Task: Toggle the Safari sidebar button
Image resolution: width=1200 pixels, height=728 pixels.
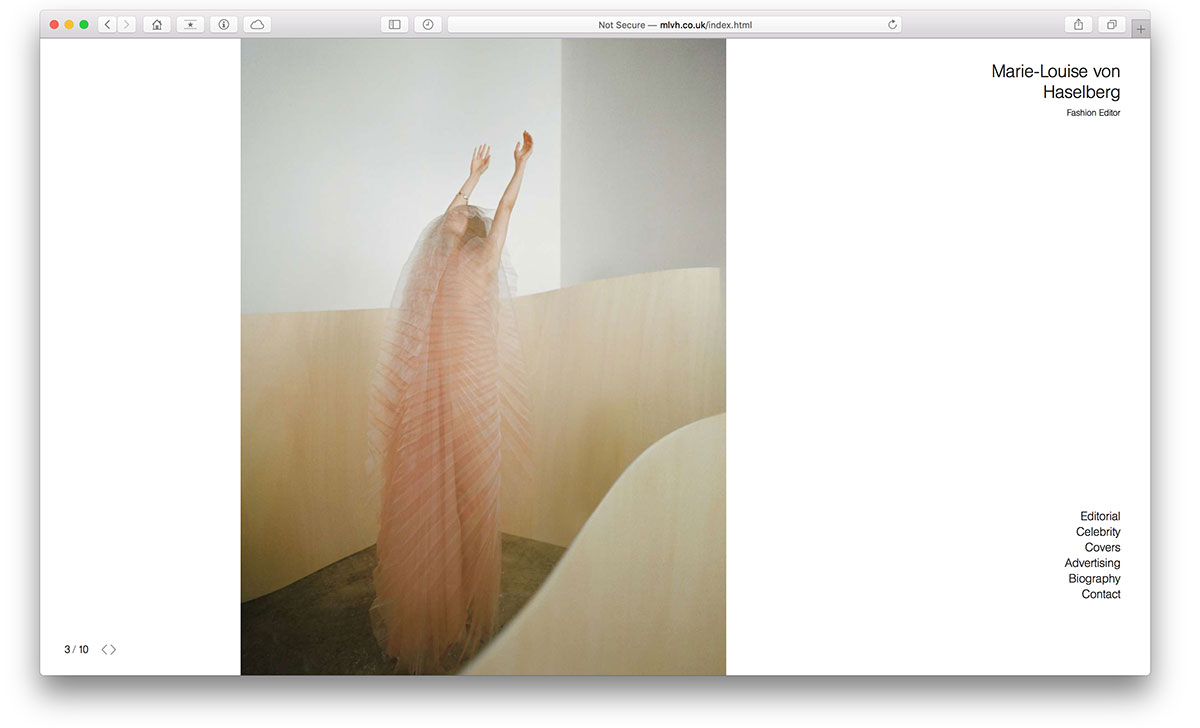Action: coord(395,24)
